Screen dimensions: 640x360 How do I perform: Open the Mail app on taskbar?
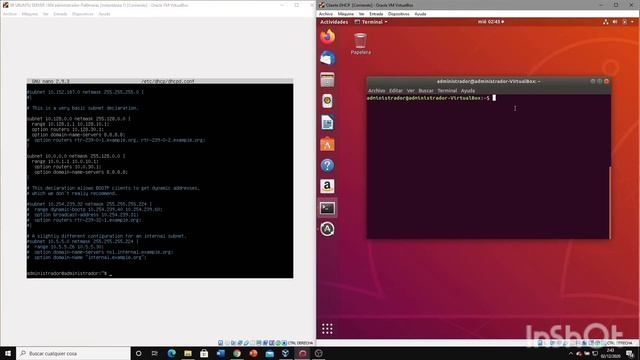(x=269, y=353)
